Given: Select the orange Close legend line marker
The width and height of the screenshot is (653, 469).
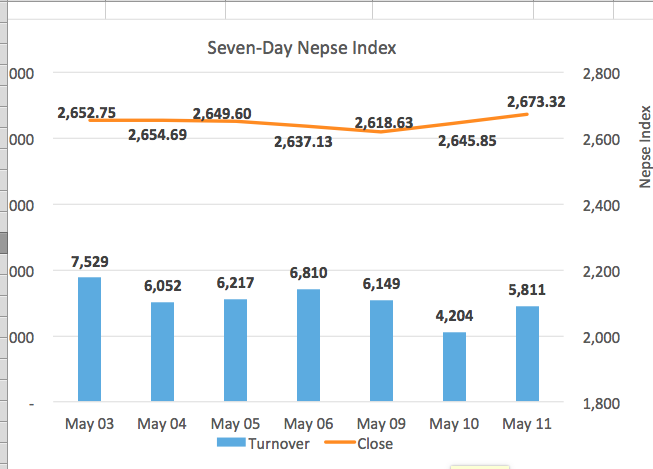Looking at the screenshot, I should coord(337,443).
